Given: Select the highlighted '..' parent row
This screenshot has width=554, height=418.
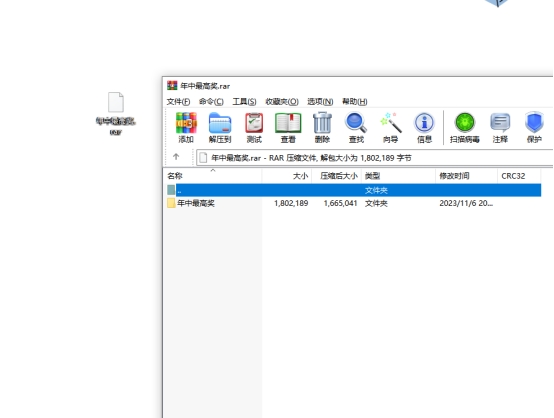Looking at the screenshot, I should click(354, 190).
